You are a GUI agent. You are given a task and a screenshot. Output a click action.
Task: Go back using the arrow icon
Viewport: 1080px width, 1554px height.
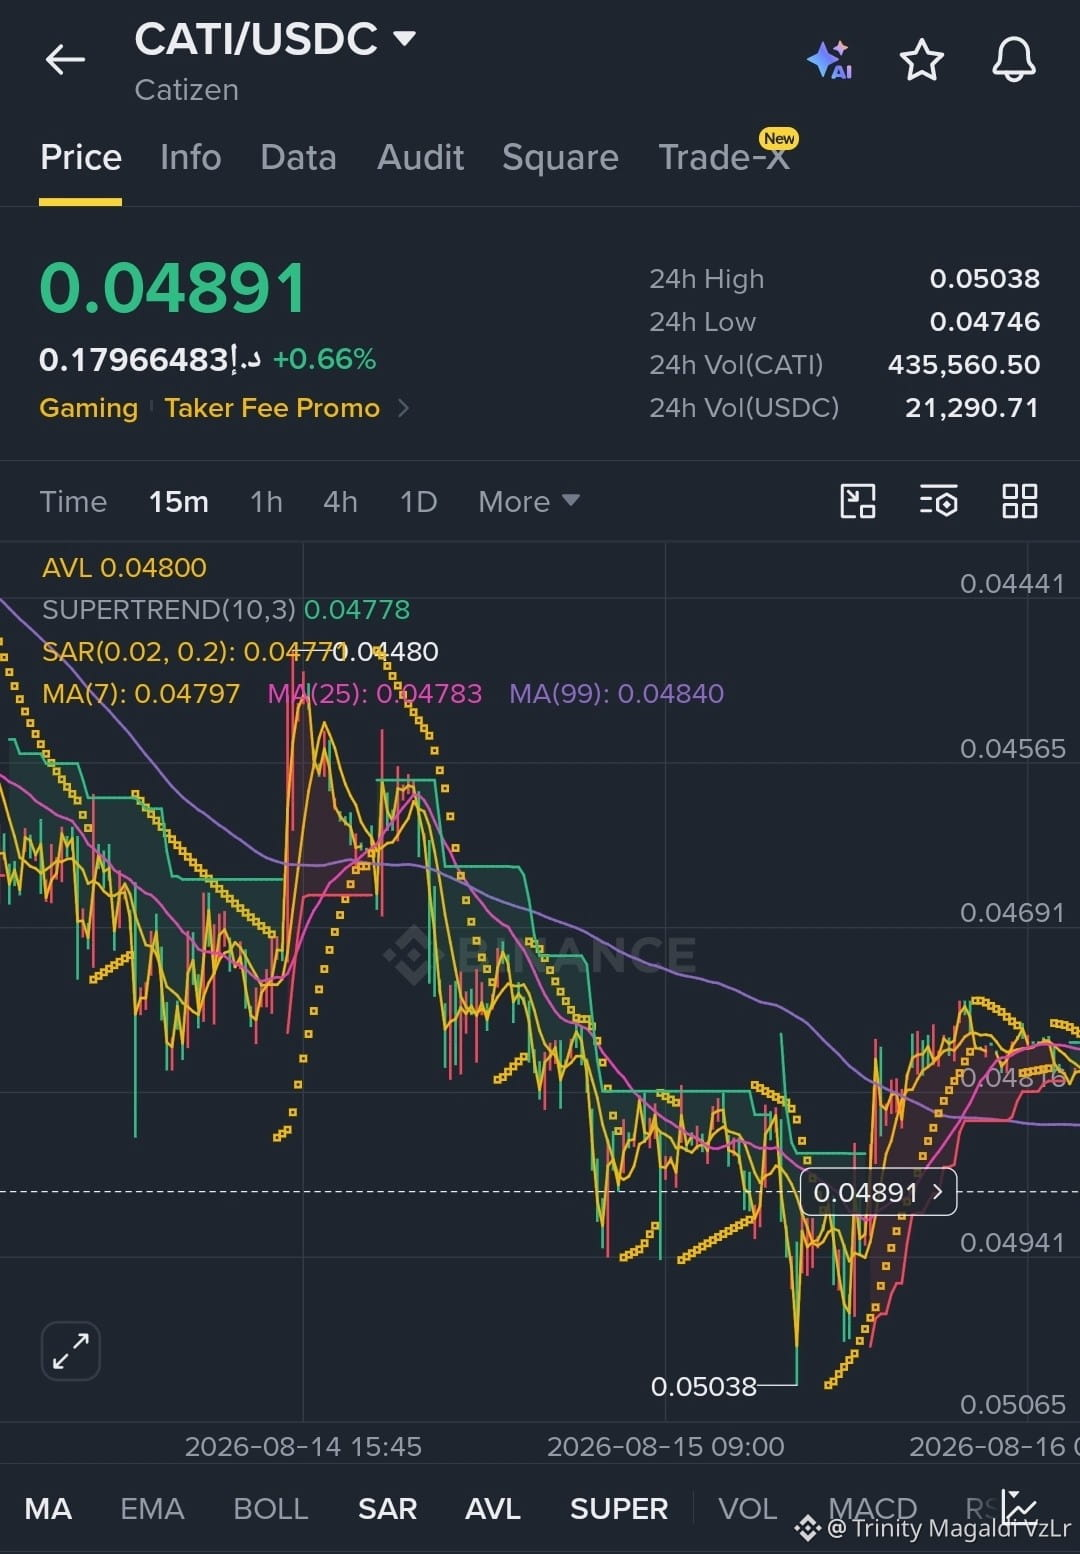click(x=65, y=60)
